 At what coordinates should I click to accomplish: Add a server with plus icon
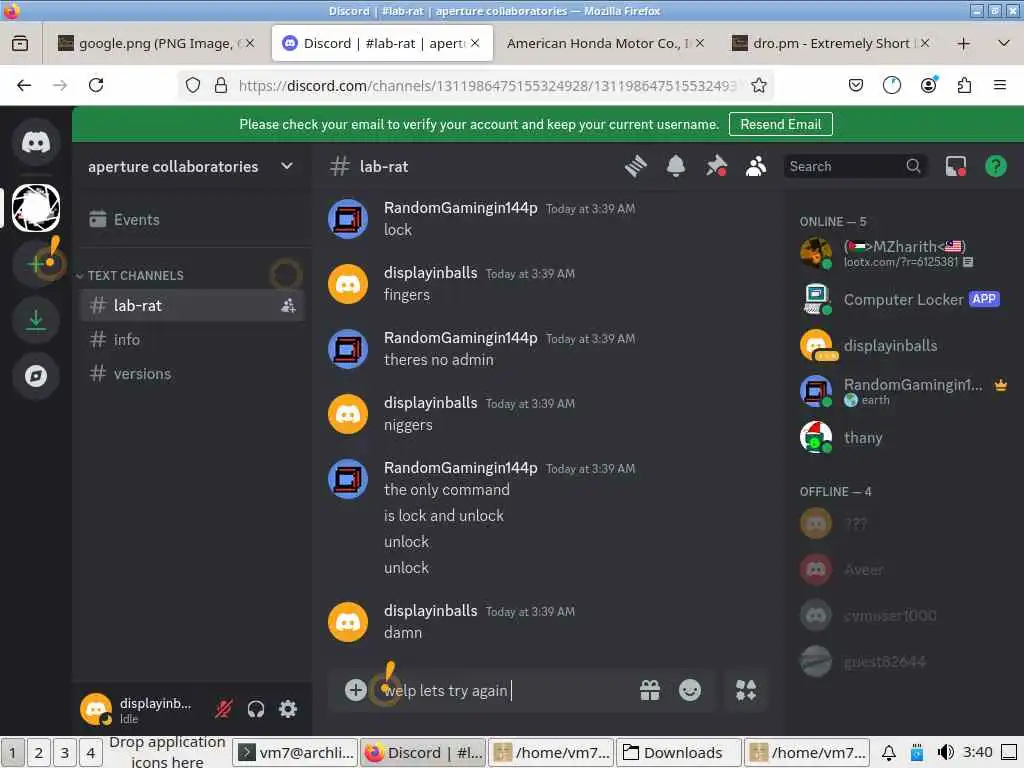pyautogui.click(x=36, y=263)
